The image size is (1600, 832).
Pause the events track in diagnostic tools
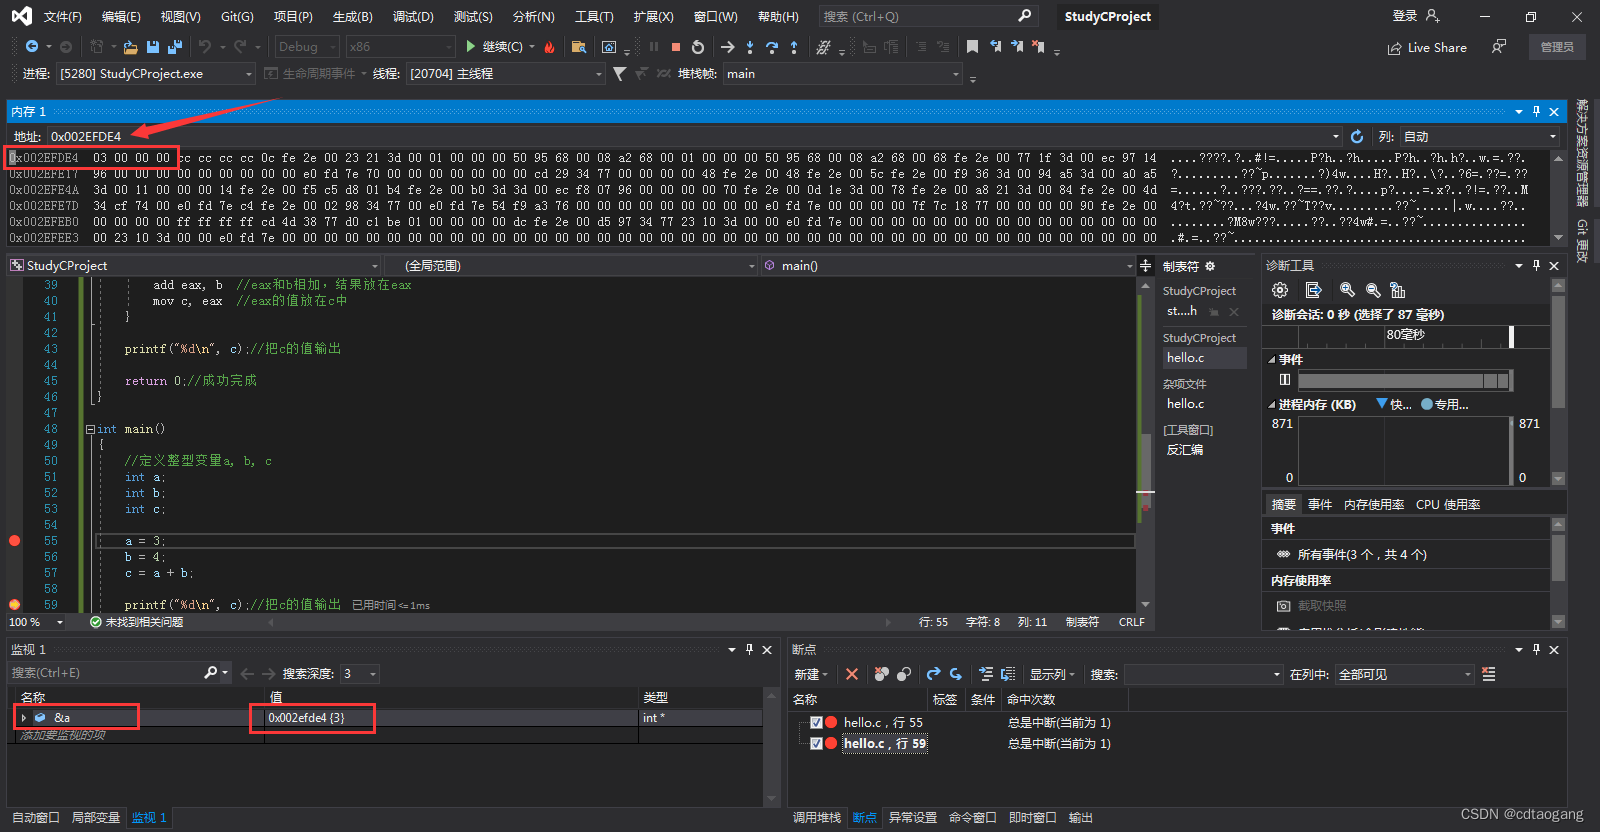click(1285, 380)
